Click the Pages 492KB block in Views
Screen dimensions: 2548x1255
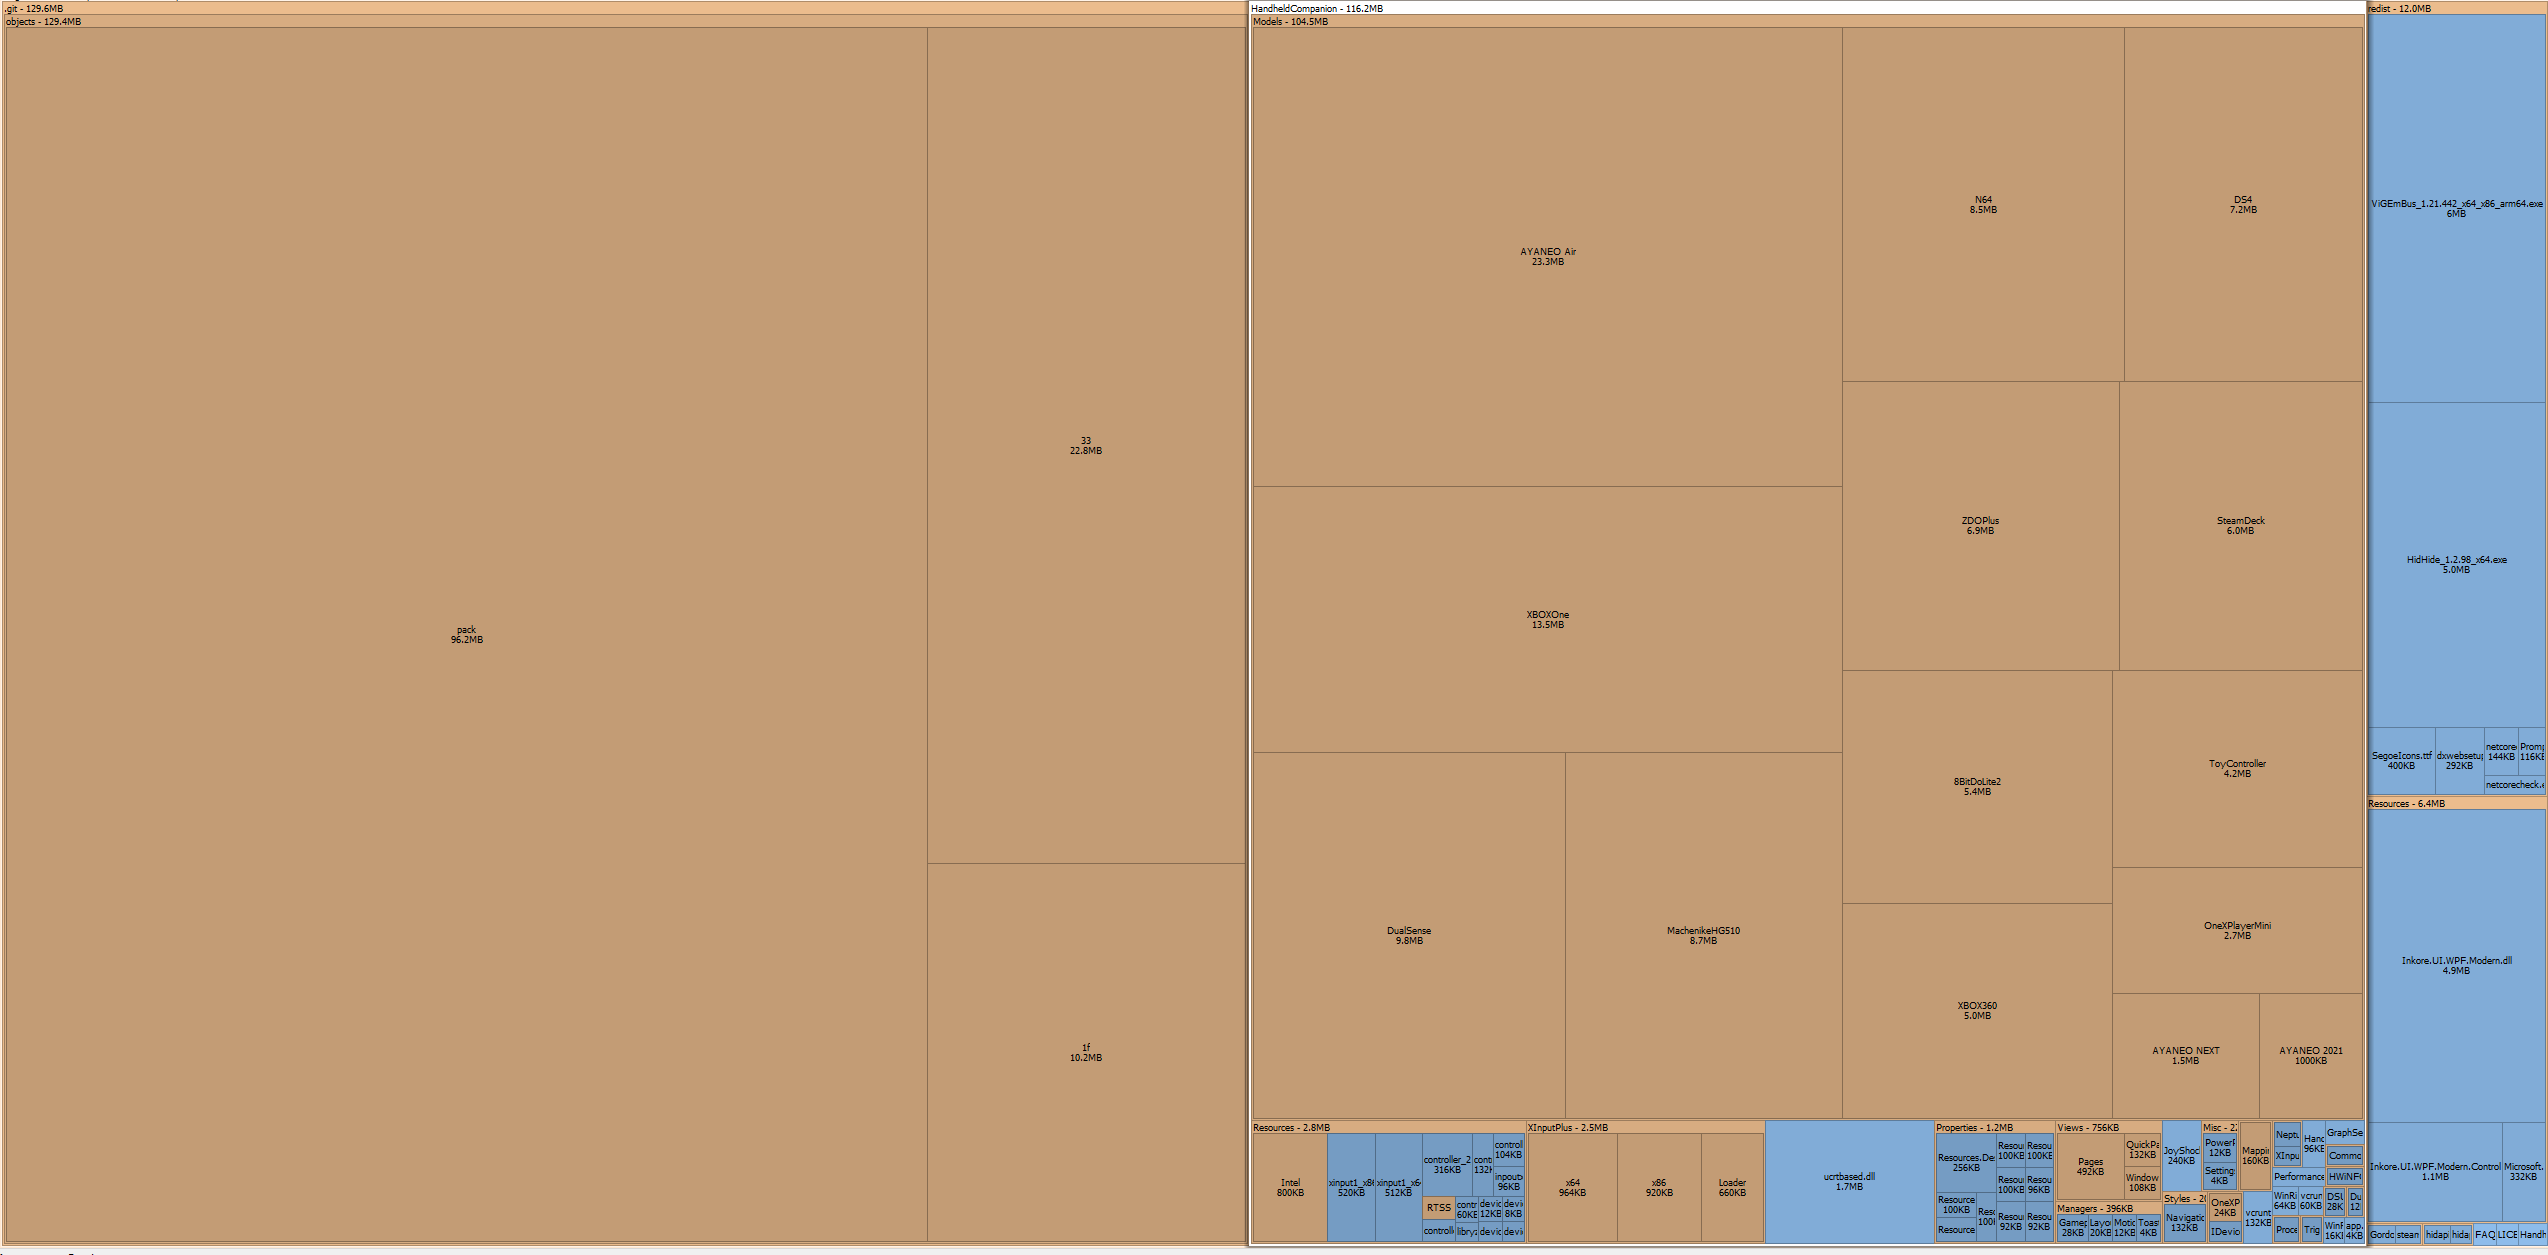2090,1166
